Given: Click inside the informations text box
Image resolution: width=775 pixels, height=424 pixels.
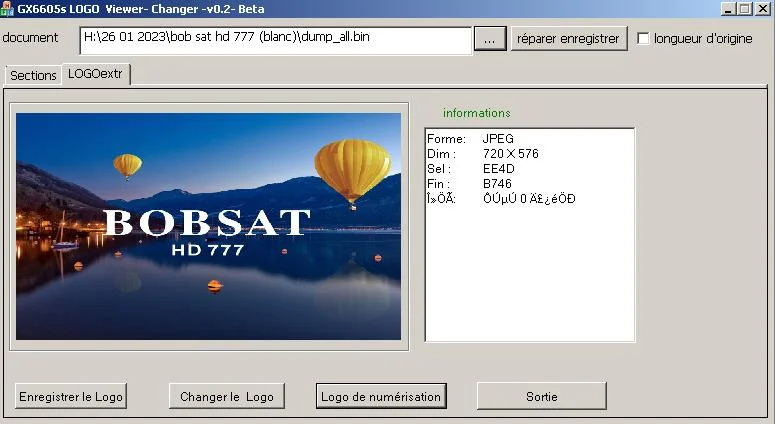Looking at the screenshot, I should pos(530,235).
